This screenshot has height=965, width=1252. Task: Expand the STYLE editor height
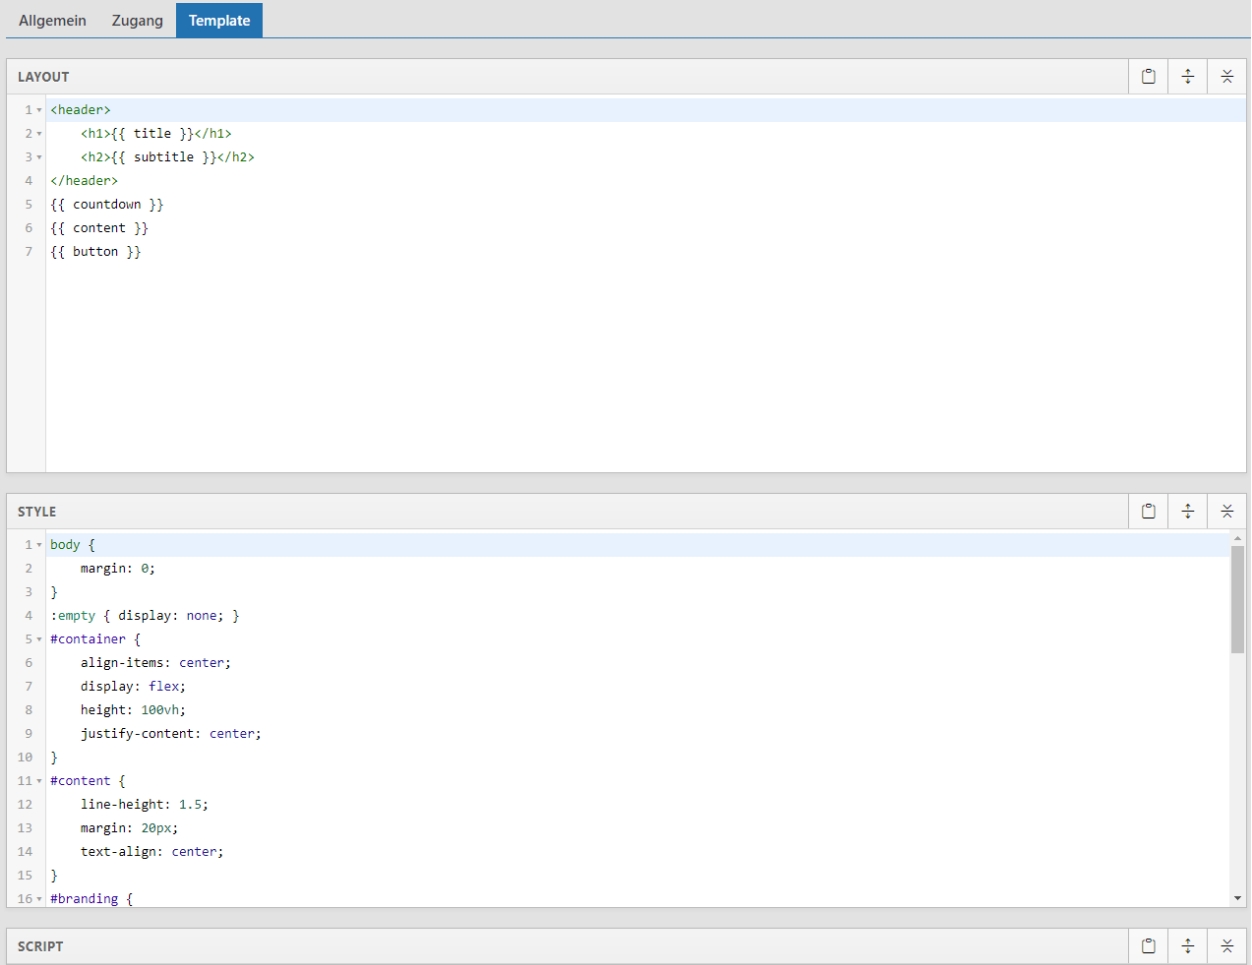[1188, 512]
